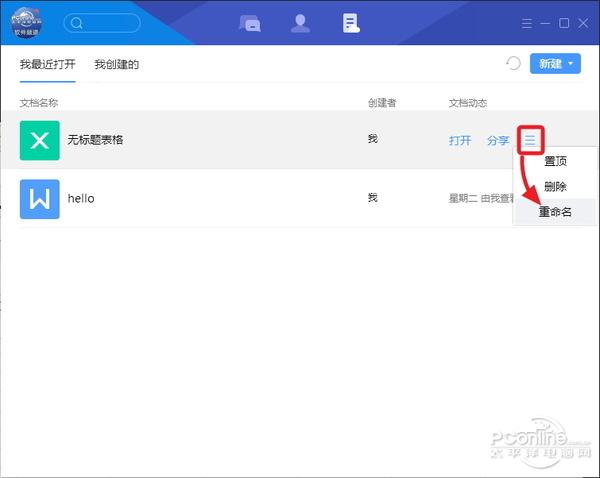Click the user avatar in the title bar
The image size is (600, 478).
point(26,23)
